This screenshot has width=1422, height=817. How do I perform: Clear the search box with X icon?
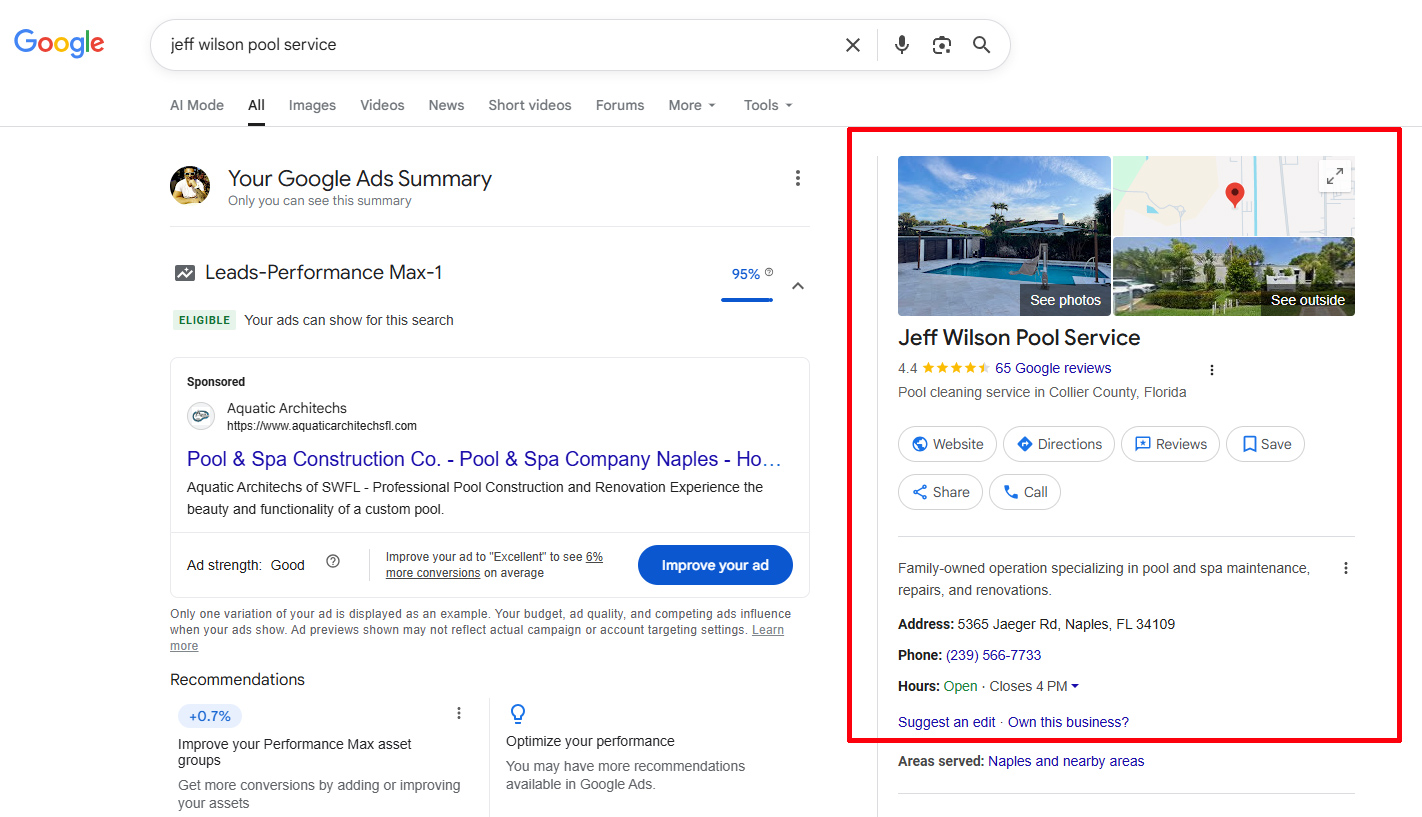pos(852,45)
